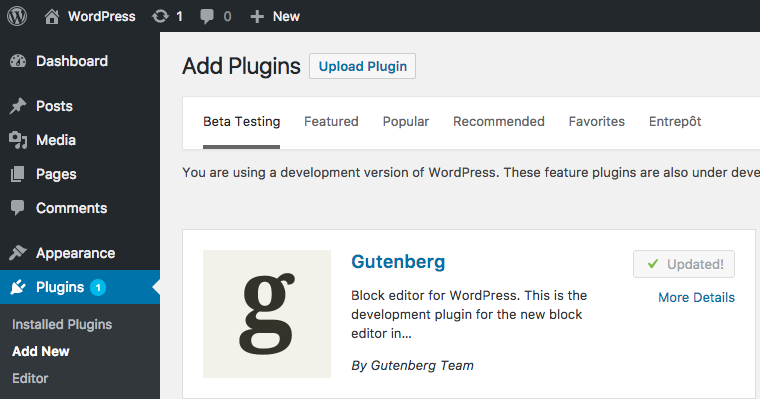Screen dimensions: 760x399
Task: Open the comments bubble icon in the admin bar
Action: [207, 17]
